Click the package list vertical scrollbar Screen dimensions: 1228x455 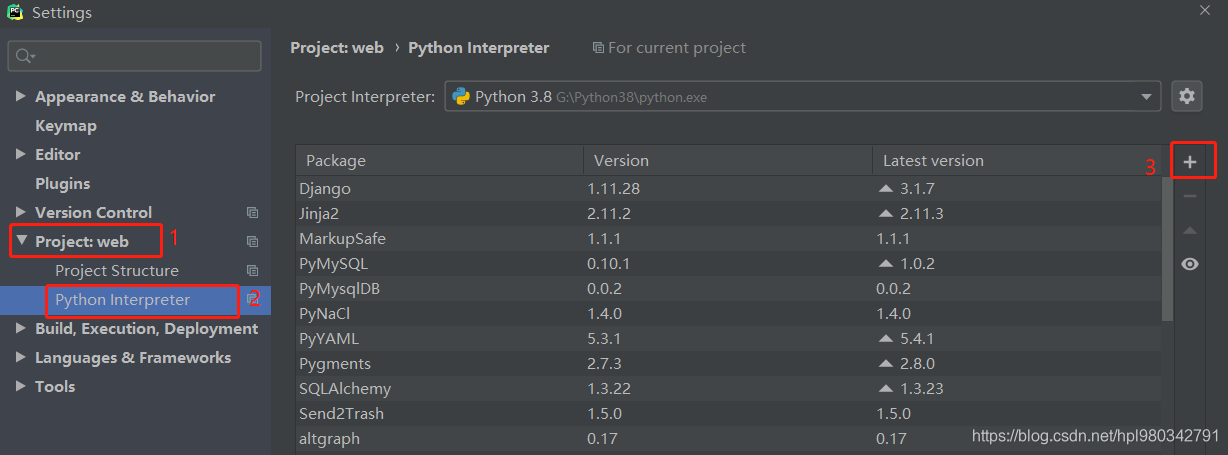point(1167,250)
